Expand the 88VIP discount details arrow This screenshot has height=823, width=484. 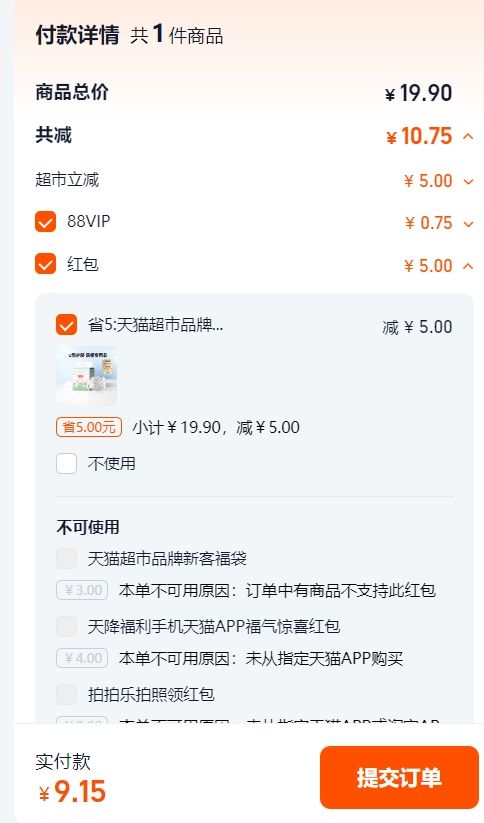469,224
